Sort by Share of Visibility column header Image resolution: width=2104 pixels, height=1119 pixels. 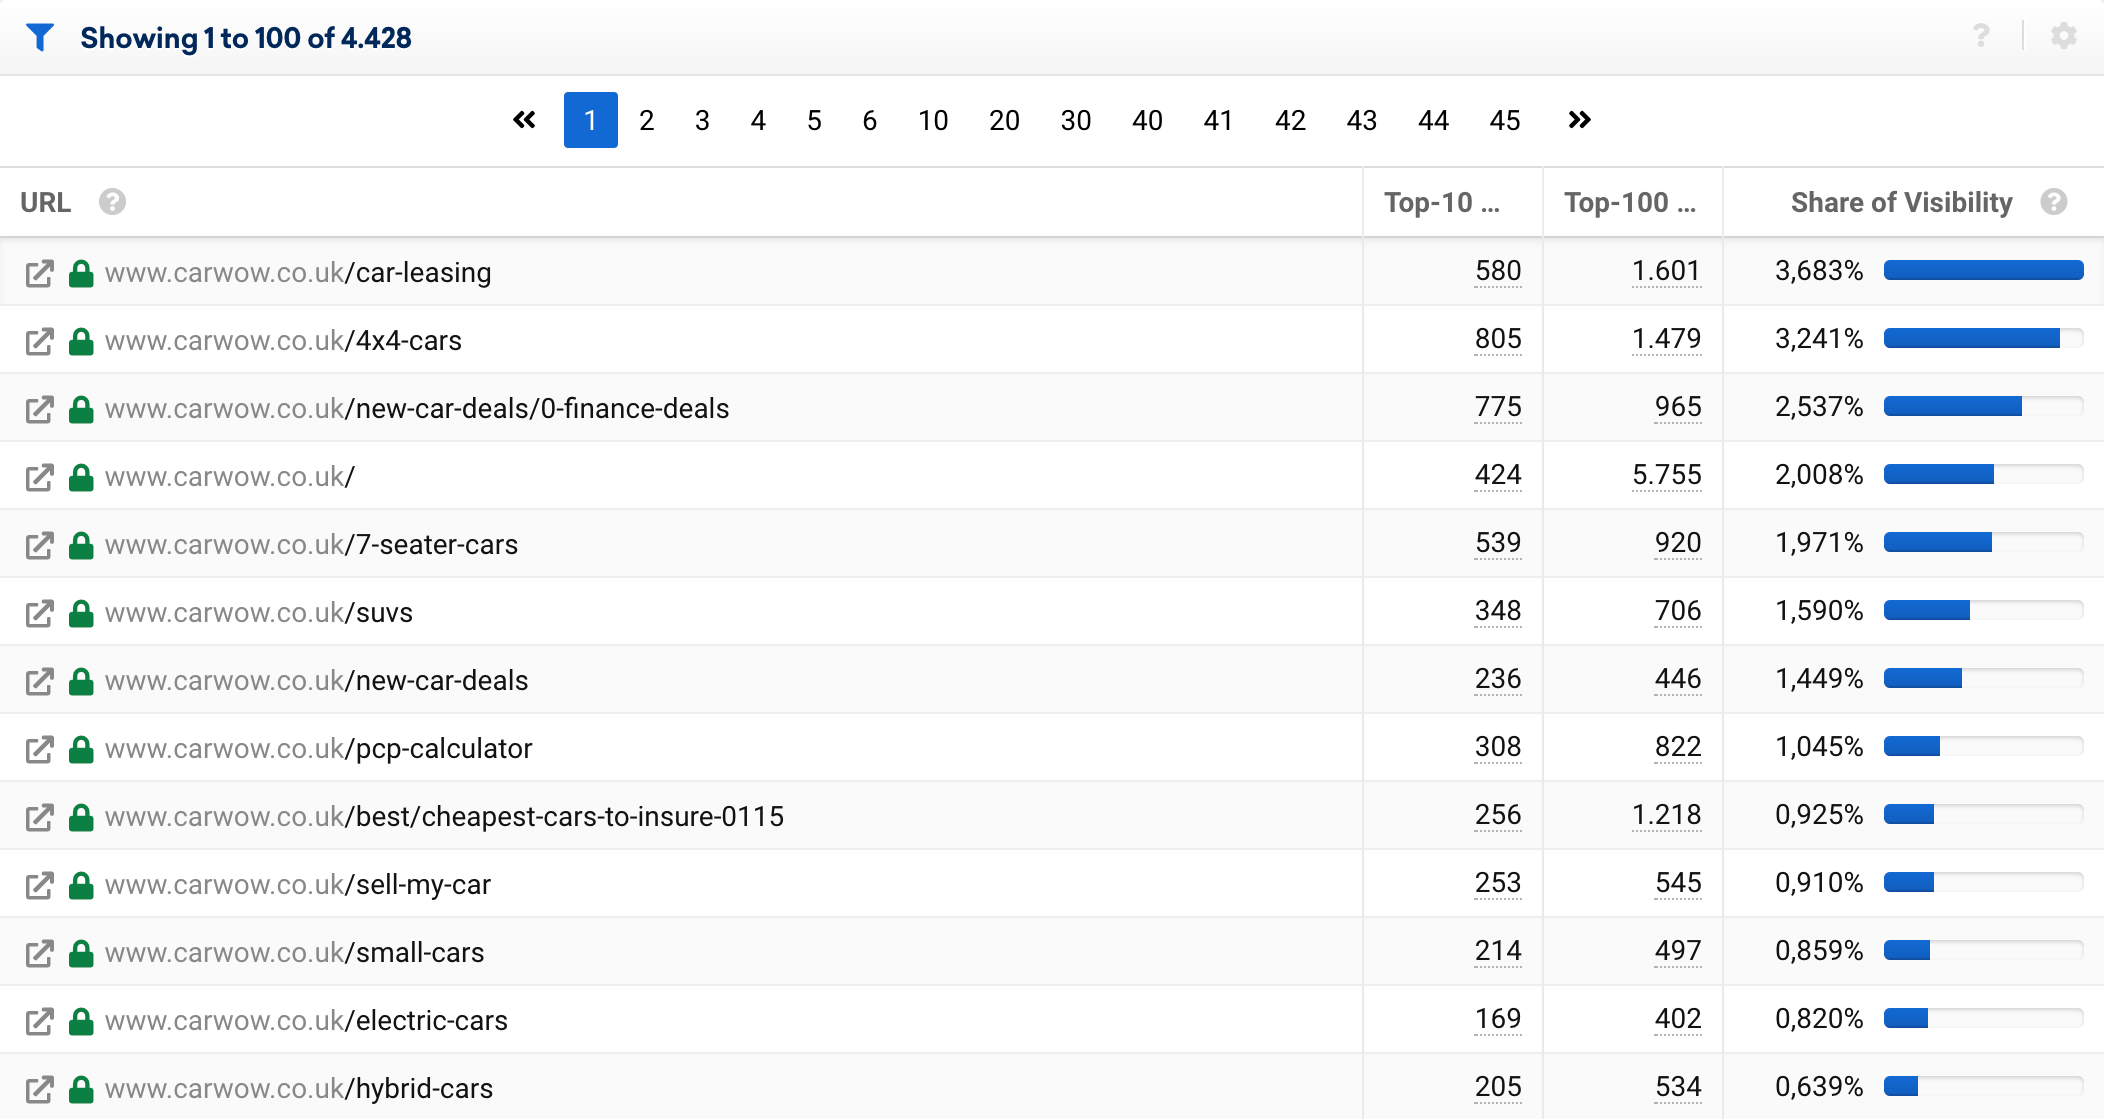[1901, 202]
